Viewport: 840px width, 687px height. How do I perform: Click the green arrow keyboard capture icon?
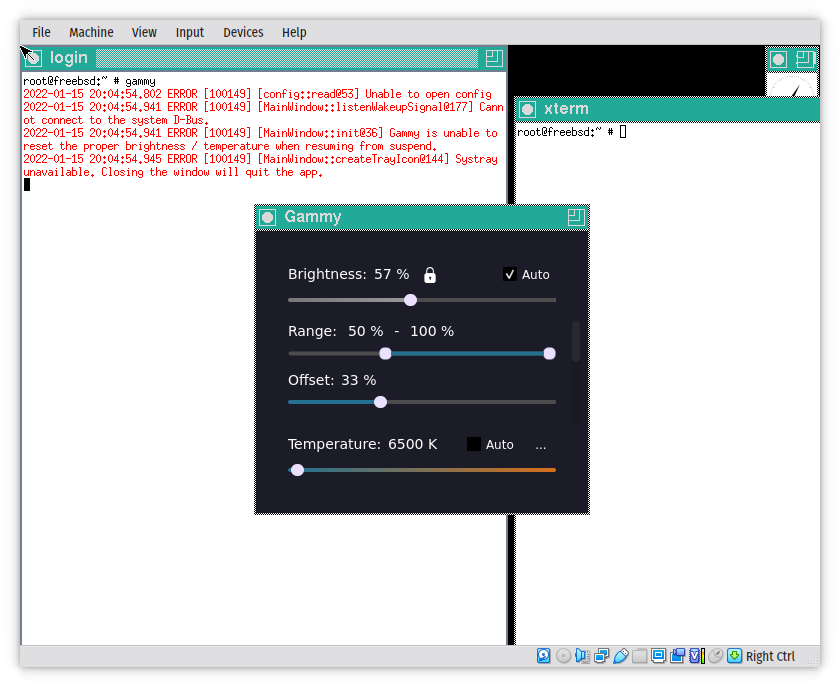point(734,656)
